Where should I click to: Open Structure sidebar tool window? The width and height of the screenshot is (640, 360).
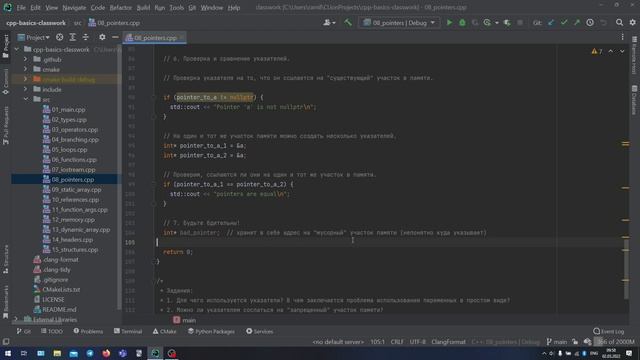click(5, 260)
